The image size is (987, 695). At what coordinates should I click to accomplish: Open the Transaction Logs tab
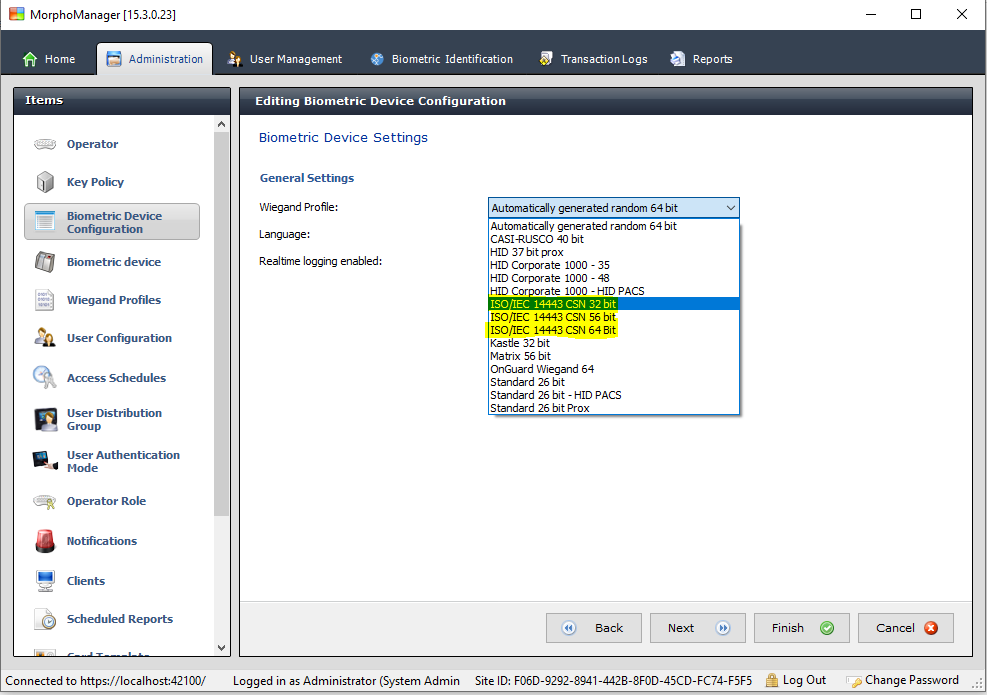click(592, 58)
